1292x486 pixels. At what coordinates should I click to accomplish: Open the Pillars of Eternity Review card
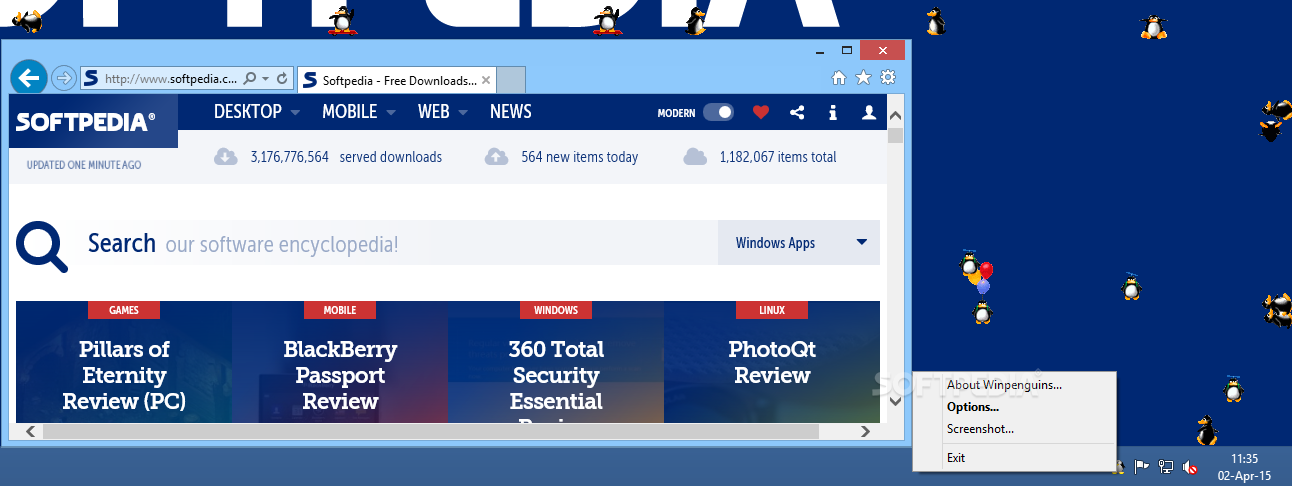(x=124, y=362)
